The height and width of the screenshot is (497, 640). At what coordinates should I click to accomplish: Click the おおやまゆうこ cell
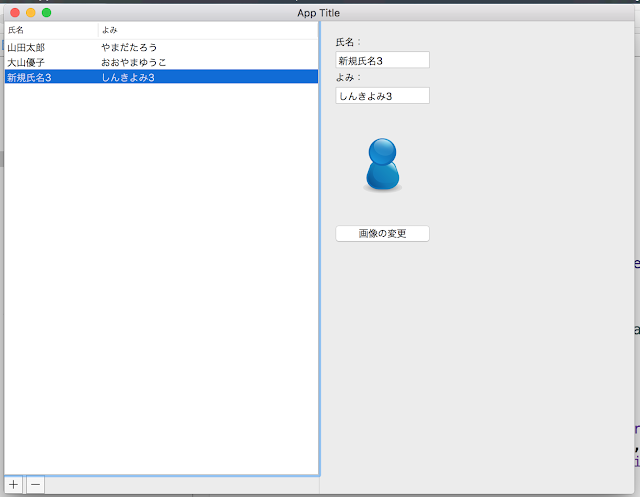click(x=133, y=62)
